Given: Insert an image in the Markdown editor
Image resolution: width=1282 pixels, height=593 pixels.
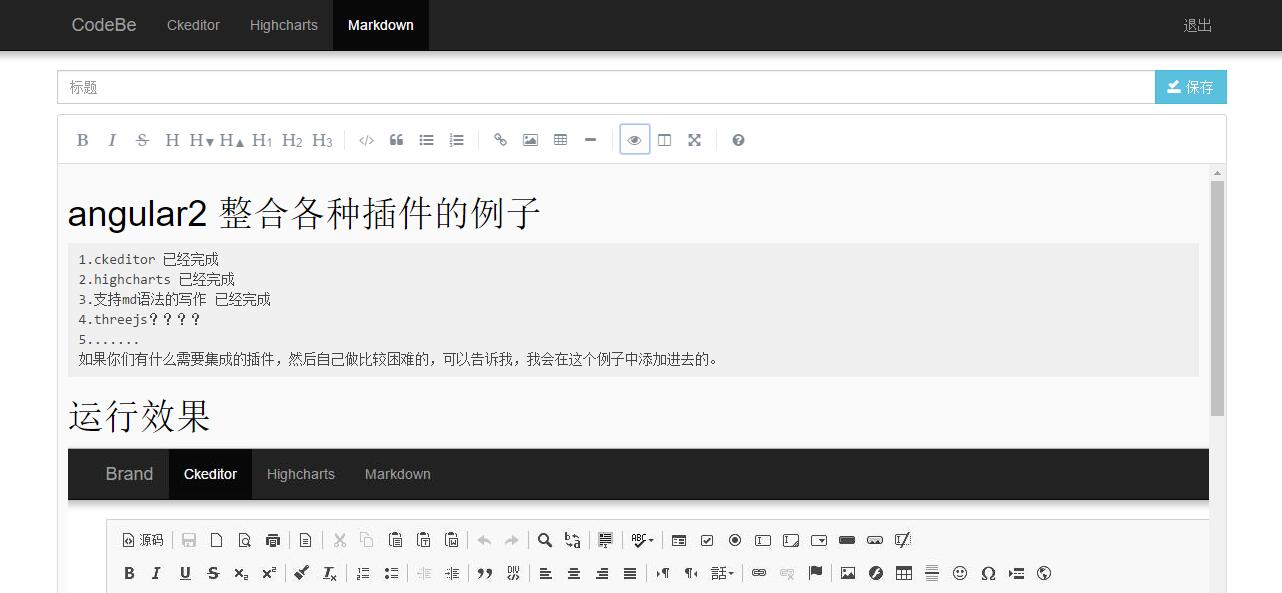Looking at the screenshot, I should click(x=530, y=140).
